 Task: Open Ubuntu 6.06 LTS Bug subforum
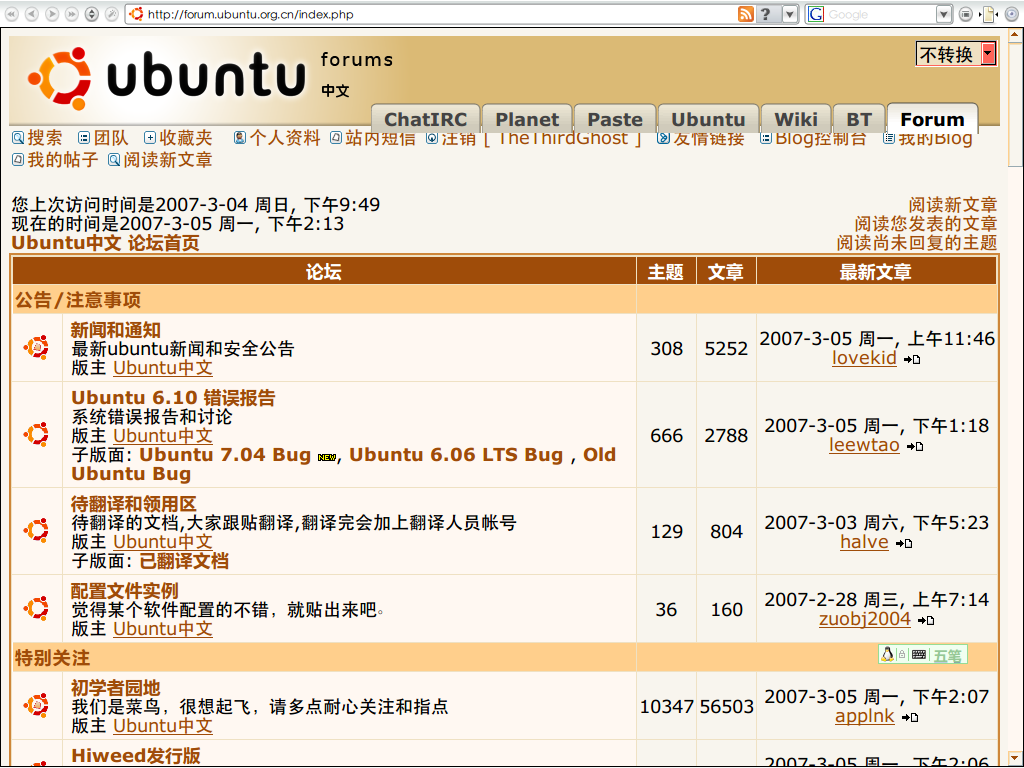pyautogui.click(x=456, y=455)
